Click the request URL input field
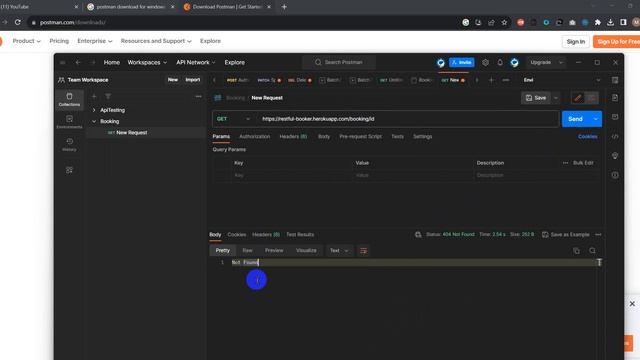640x360 pixels. coord(408,119)
